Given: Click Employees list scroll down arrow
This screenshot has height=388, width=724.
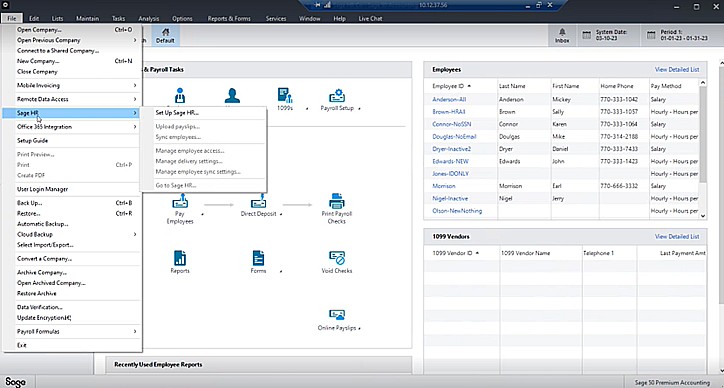Looking at the screenshot, I should tap(703, 215).
